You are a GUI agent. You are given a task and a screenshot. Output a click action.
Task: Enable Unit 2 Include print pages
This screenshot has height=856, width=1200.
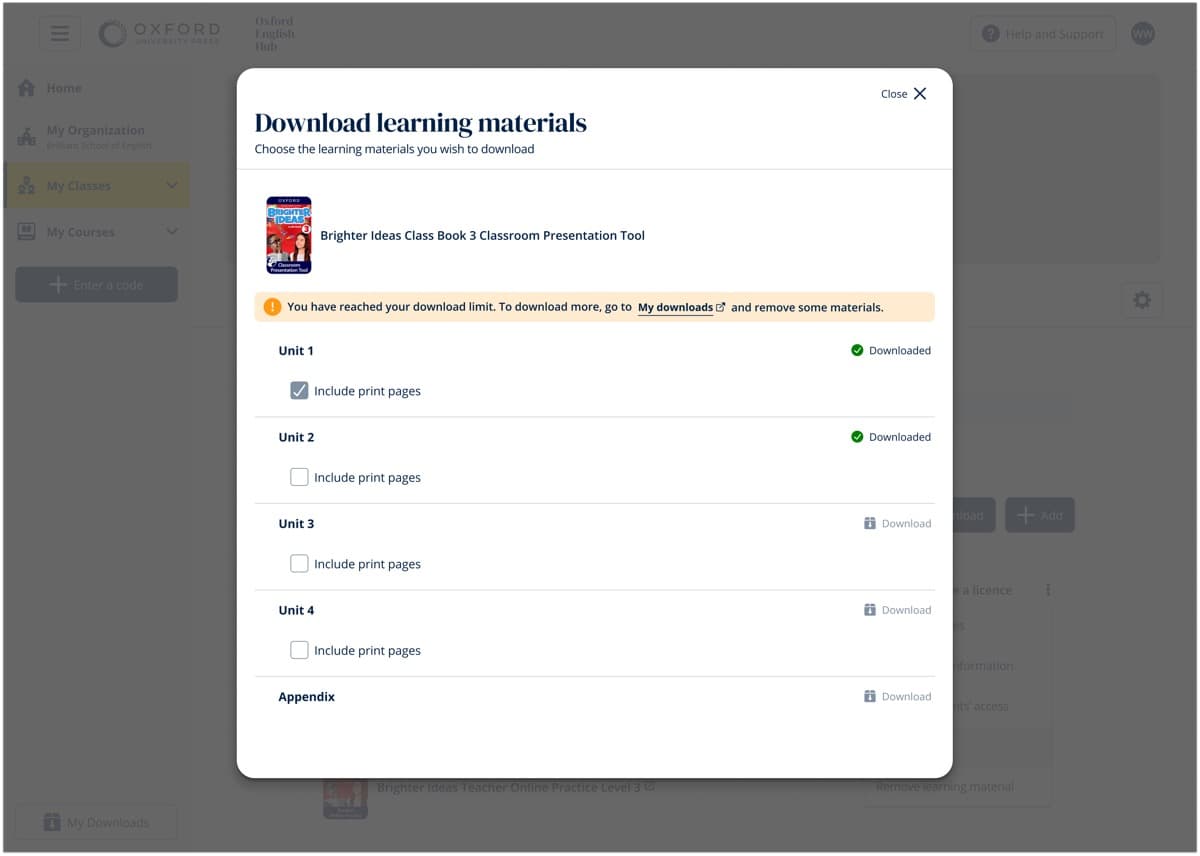(299, 477)
